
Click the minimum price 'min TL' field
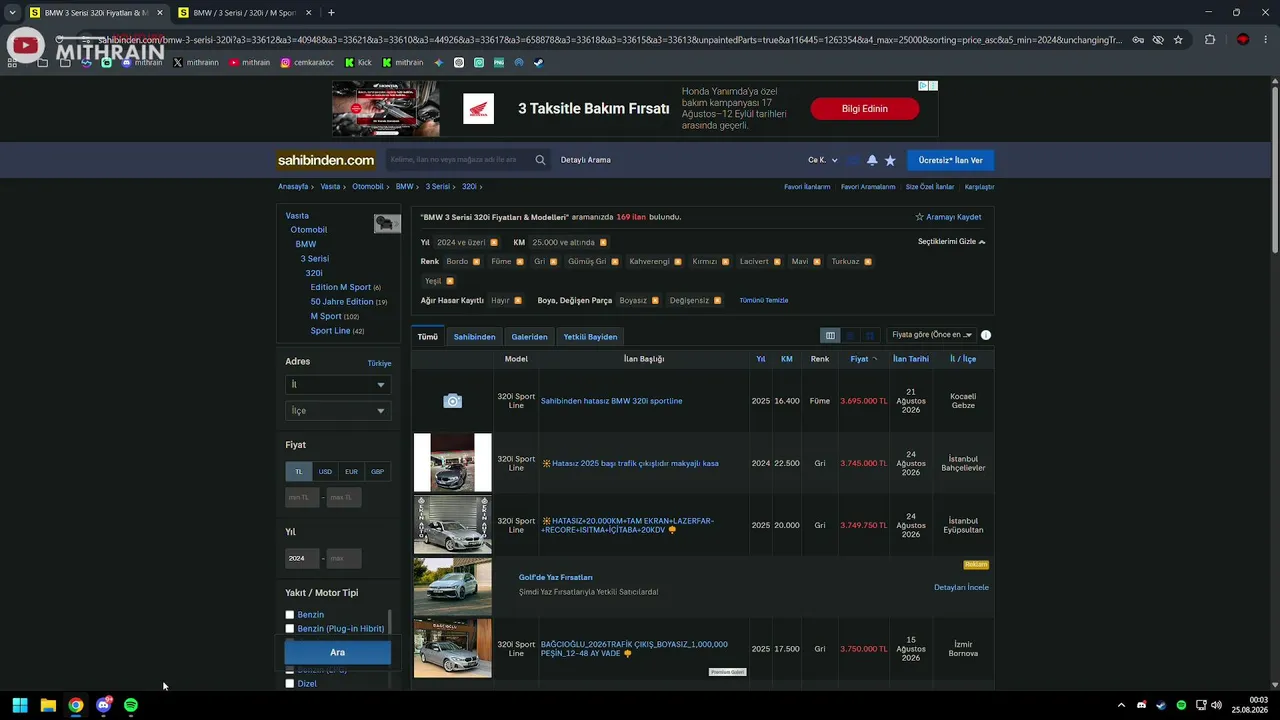(302, 497)
